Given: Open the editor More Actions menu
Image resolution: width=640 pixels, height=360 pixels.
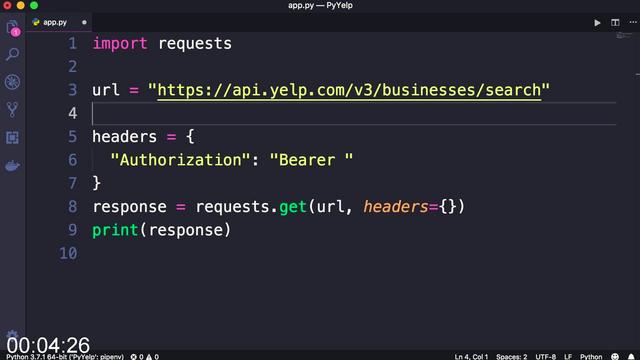Looking at the screenshot, I should (x=633, y=22).
